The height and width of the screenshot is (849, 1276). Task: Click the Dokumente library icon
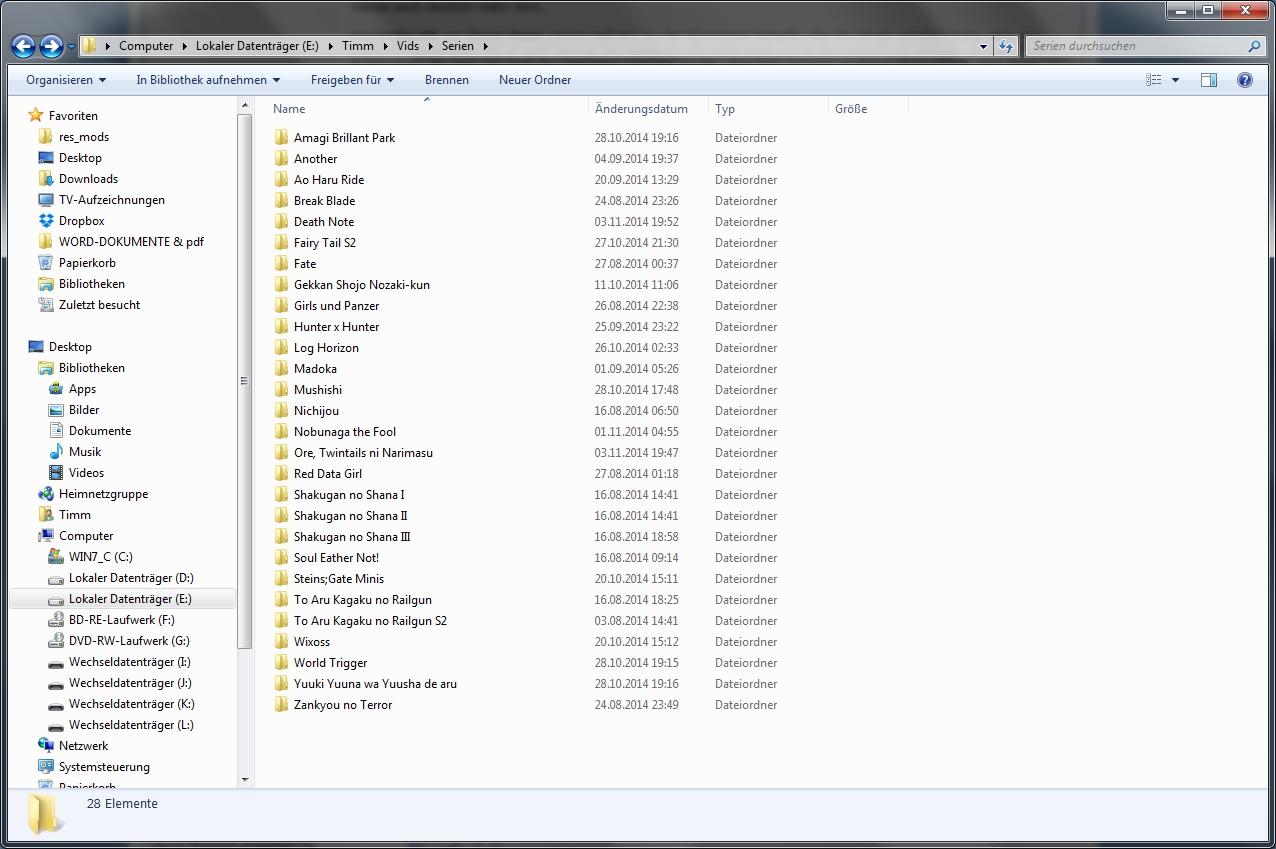point(56,431)
